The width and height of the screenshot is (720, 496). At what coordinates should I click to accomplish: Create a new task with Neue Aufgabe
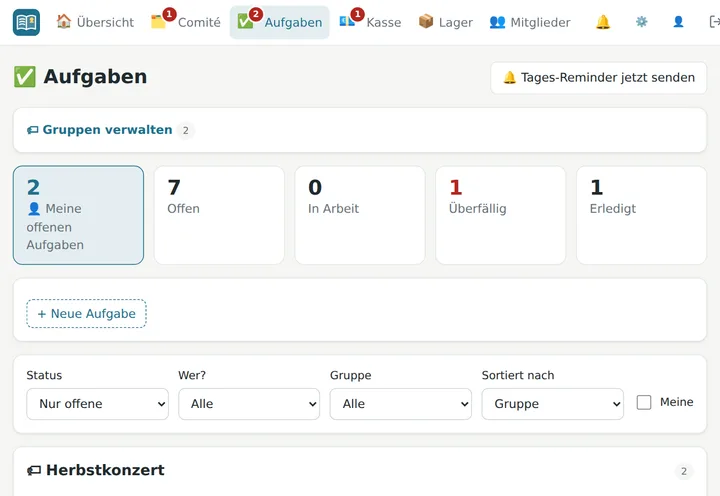(86, 314)
